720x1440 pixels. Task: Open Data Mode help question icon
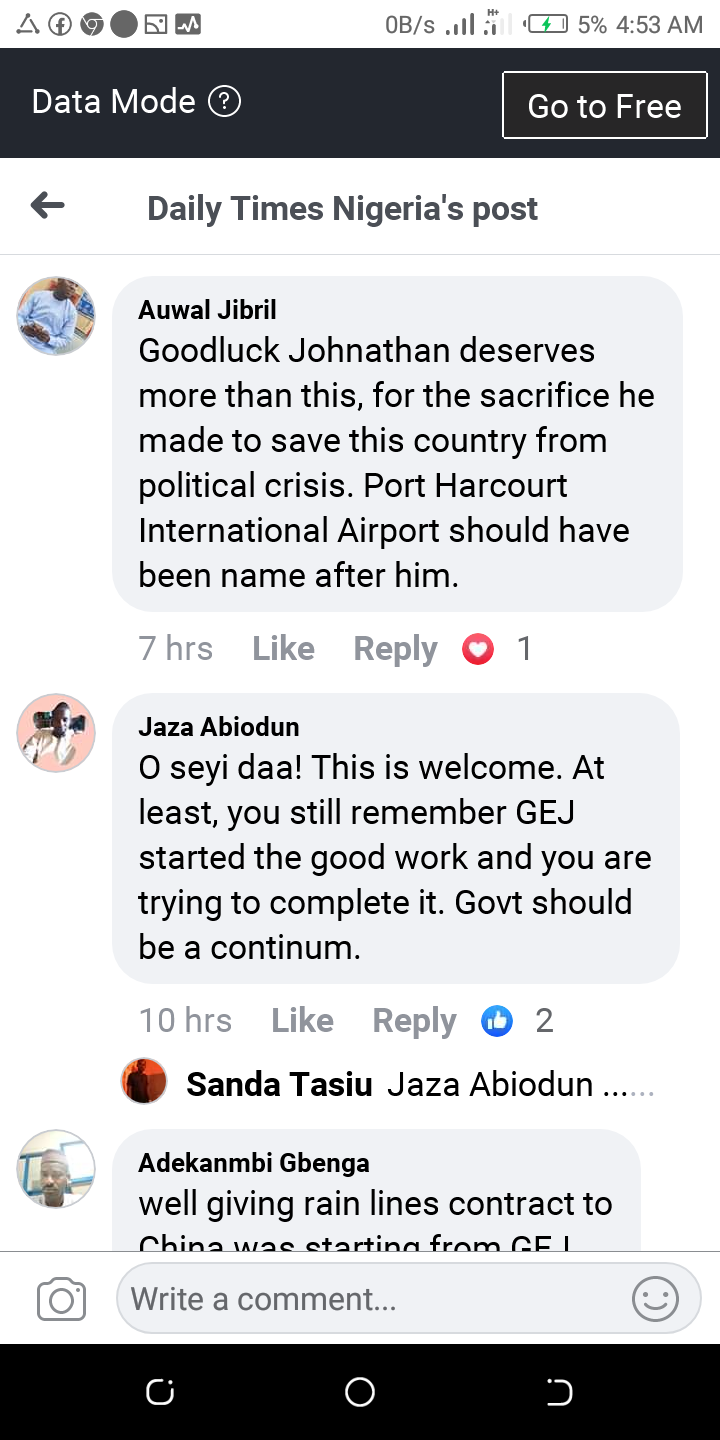[x=224, y=101]
